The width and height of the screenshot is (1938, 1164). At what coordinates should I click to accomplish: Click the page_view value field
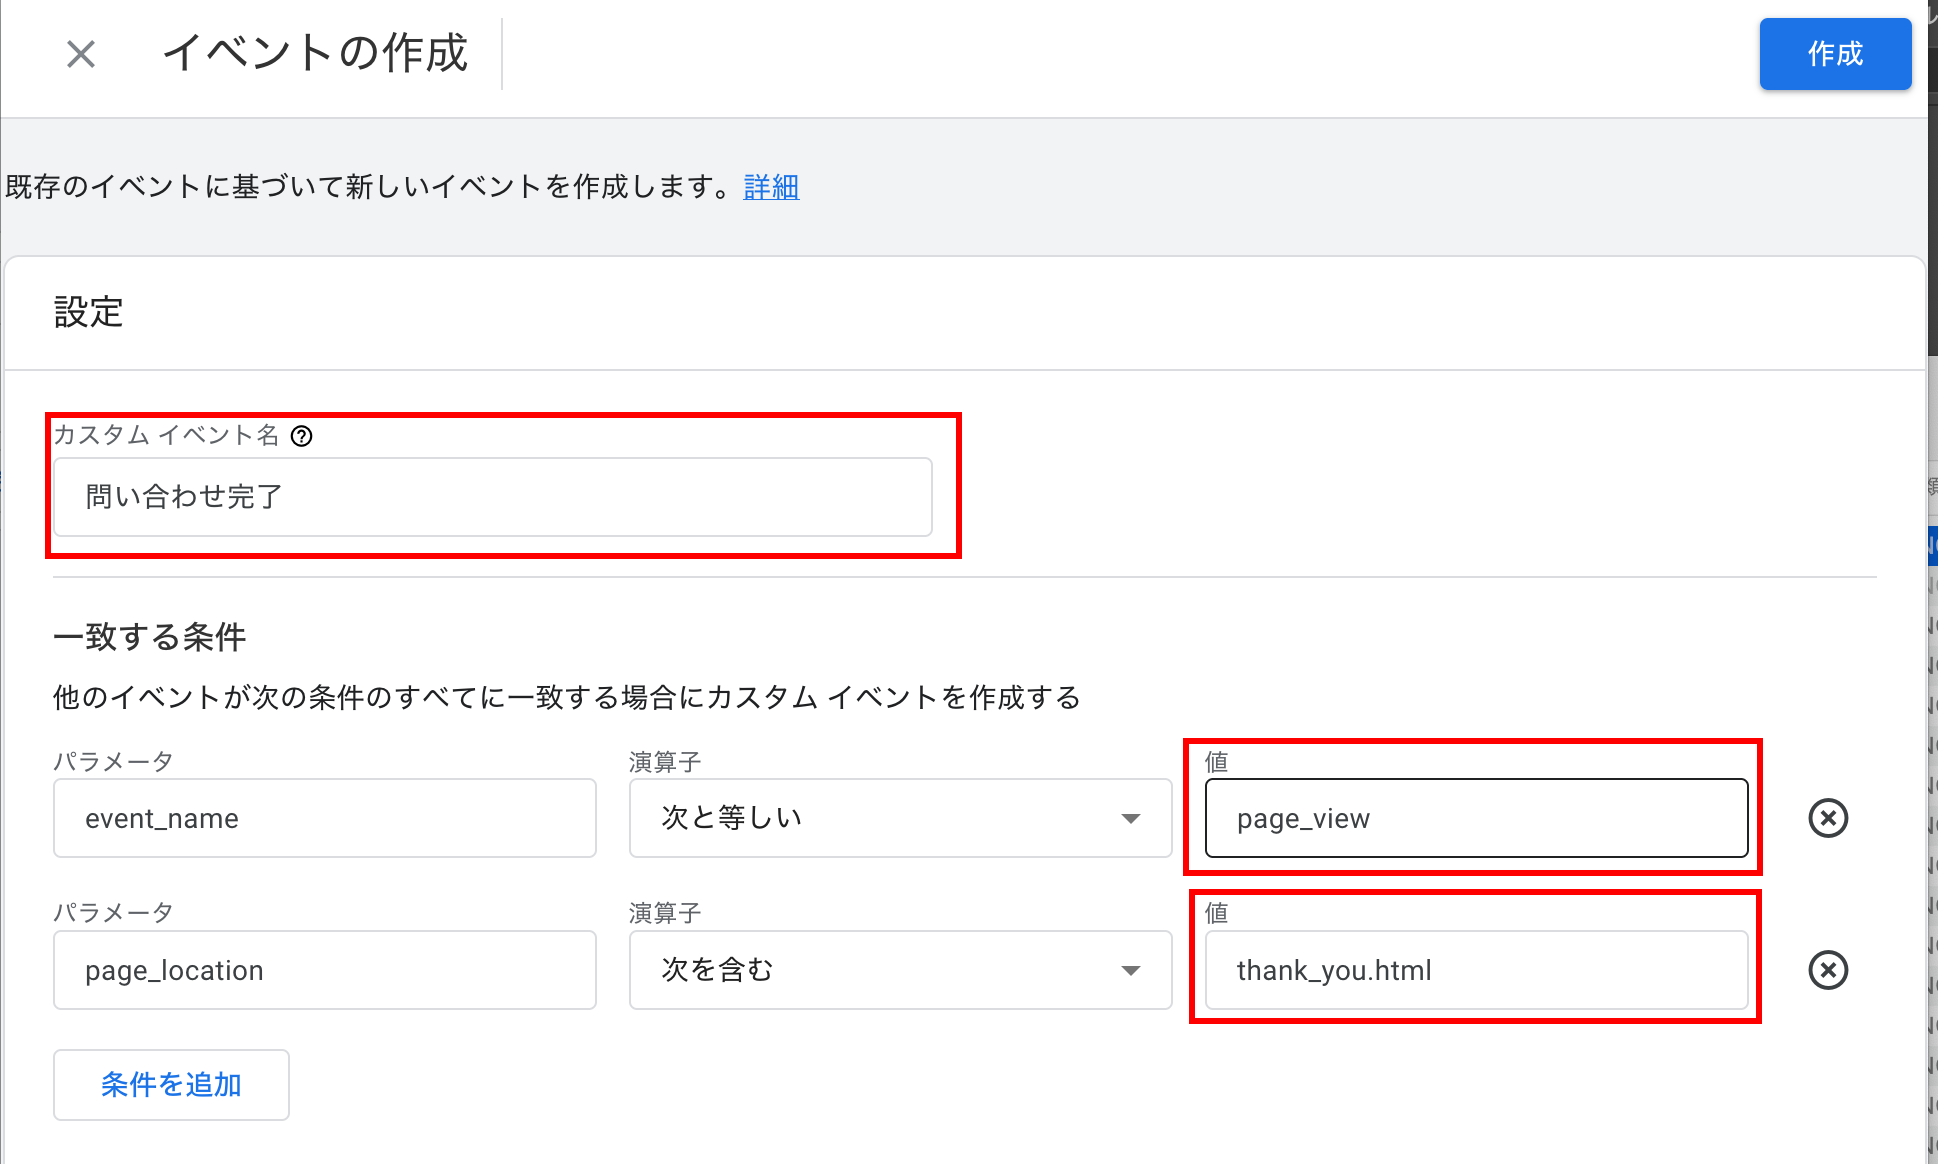click(x=1476, y=818)
